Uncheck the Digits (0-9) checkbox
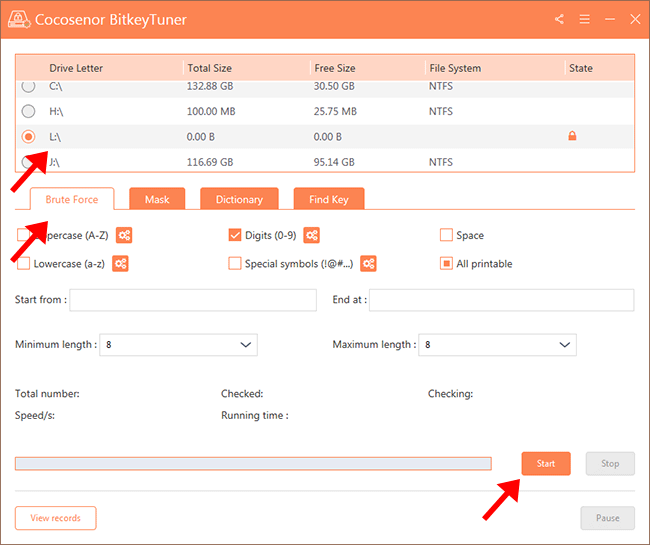The width and height of the screenshot is (650, 545). [x=235, y=235]
